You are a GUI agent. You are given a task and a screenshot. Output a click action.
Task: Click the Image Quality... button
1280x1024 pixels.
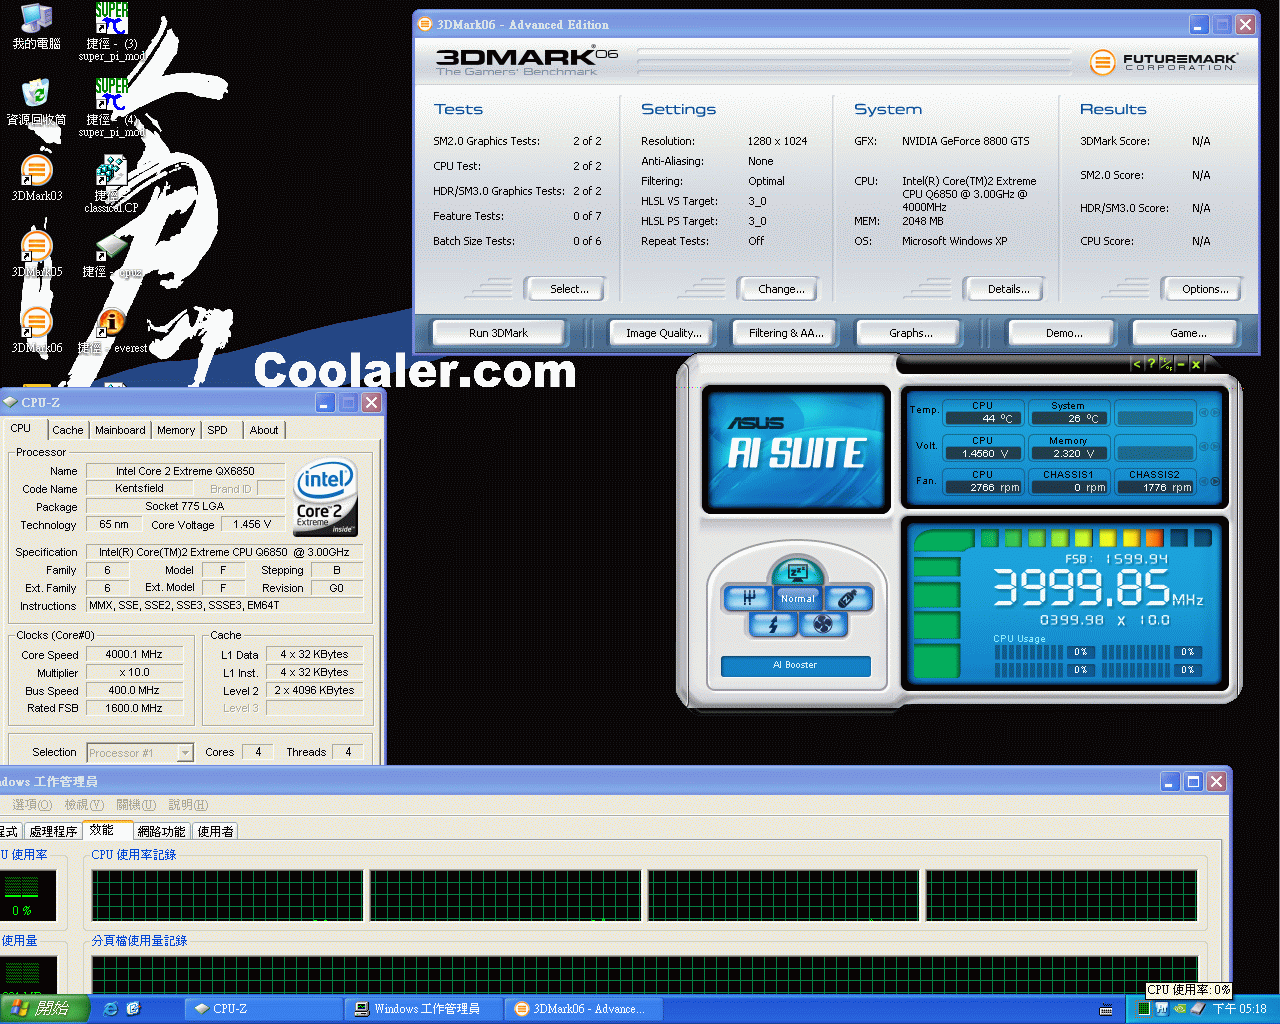pos(664,333)
